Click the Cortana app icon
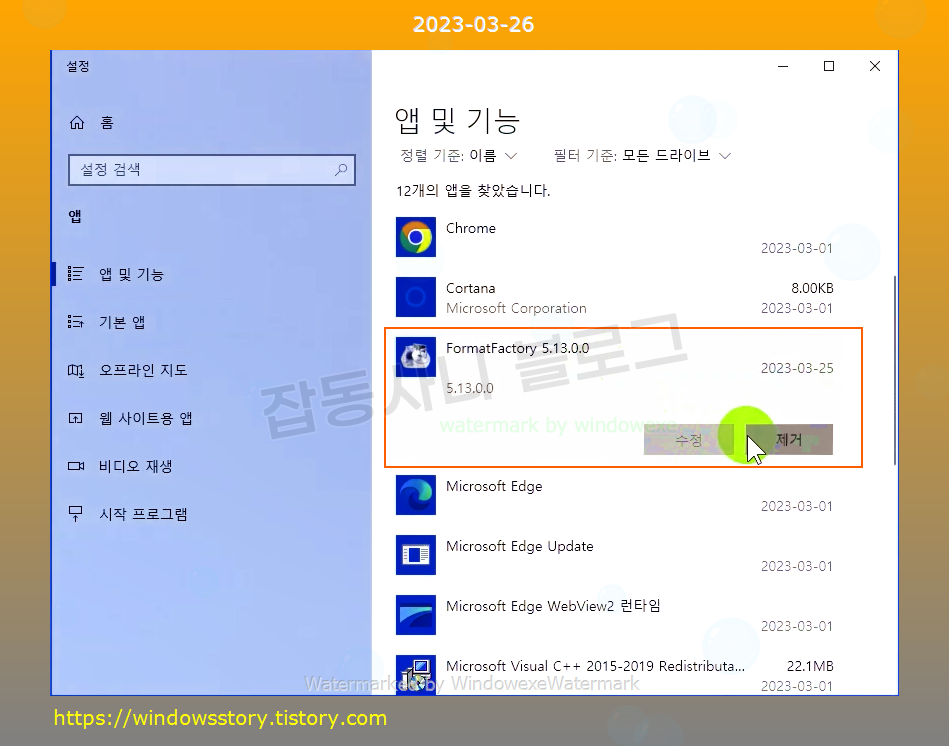The width and height of the screenshot is (949, 746). [x=416, y=297]
